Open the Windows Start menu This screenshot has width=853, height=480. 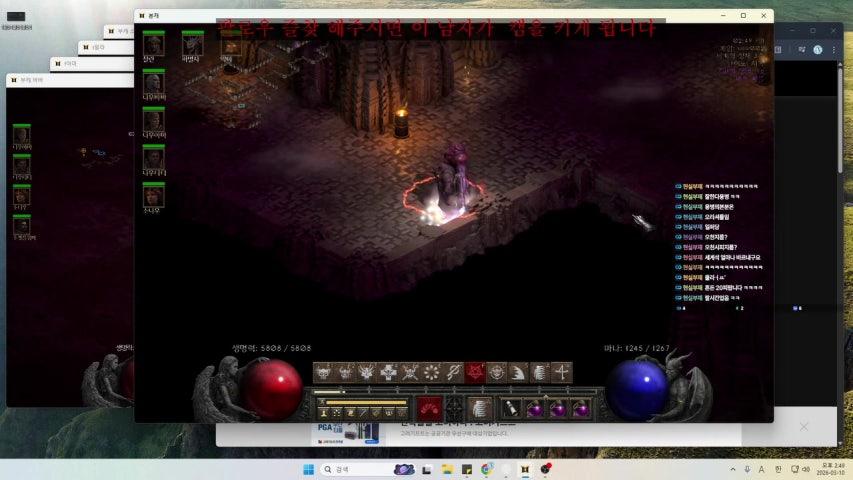pyautogui.click(x=308, y=469)
